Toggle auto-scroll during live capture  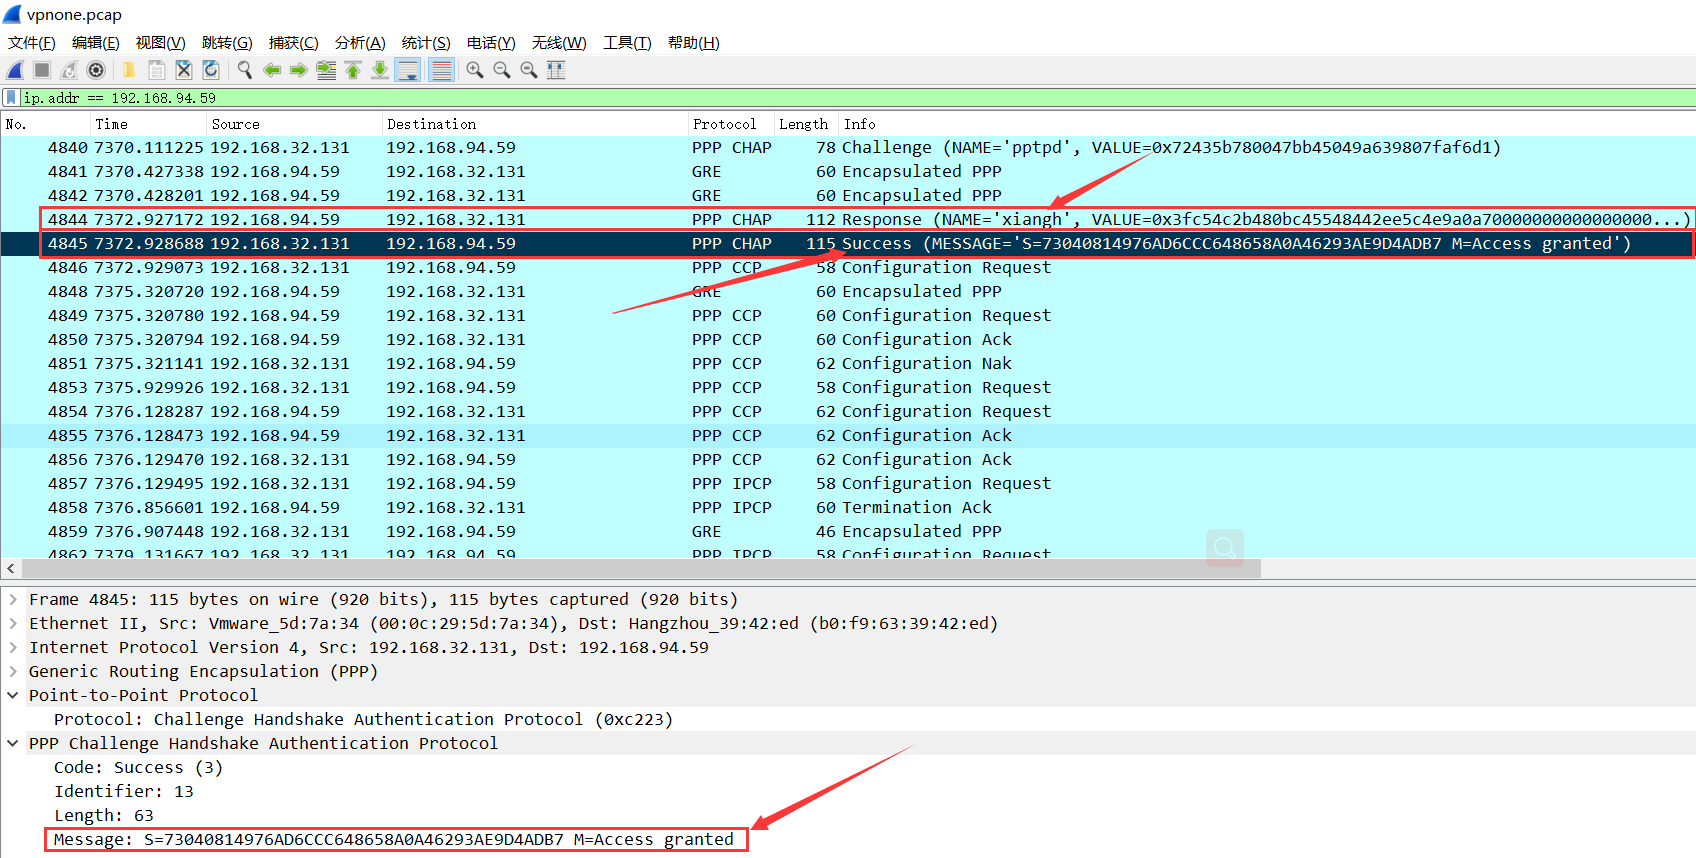(x=407, y=70)
